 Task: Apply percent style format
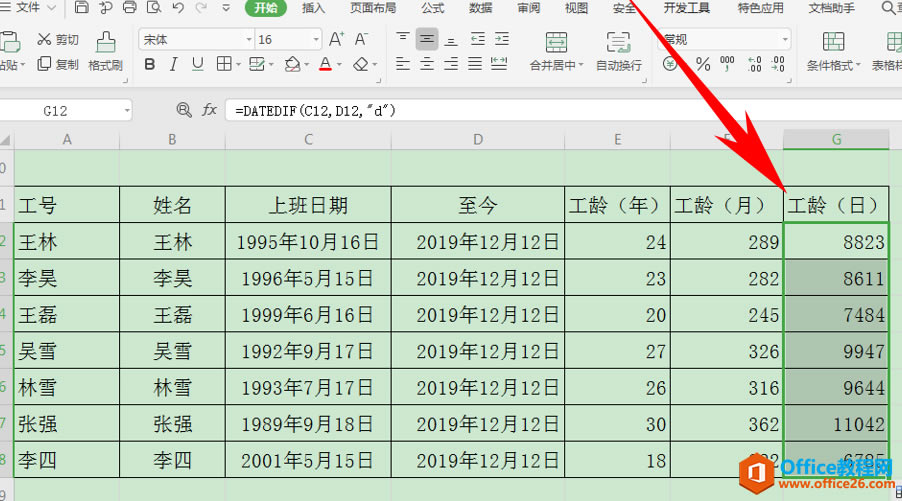pos(703,64)
